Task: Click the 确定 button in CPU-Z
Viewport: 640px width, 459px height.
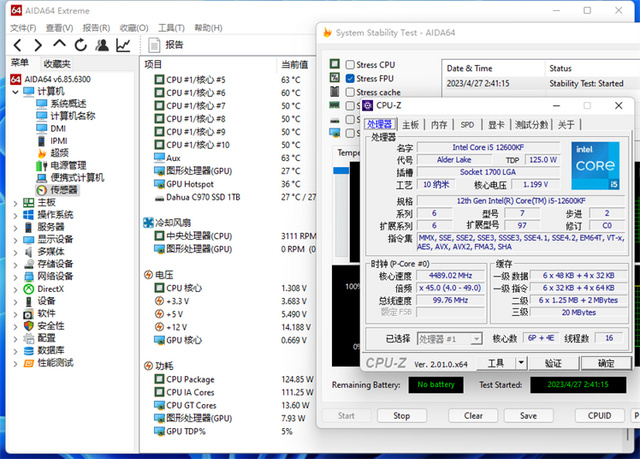Action: coord(606,363)
